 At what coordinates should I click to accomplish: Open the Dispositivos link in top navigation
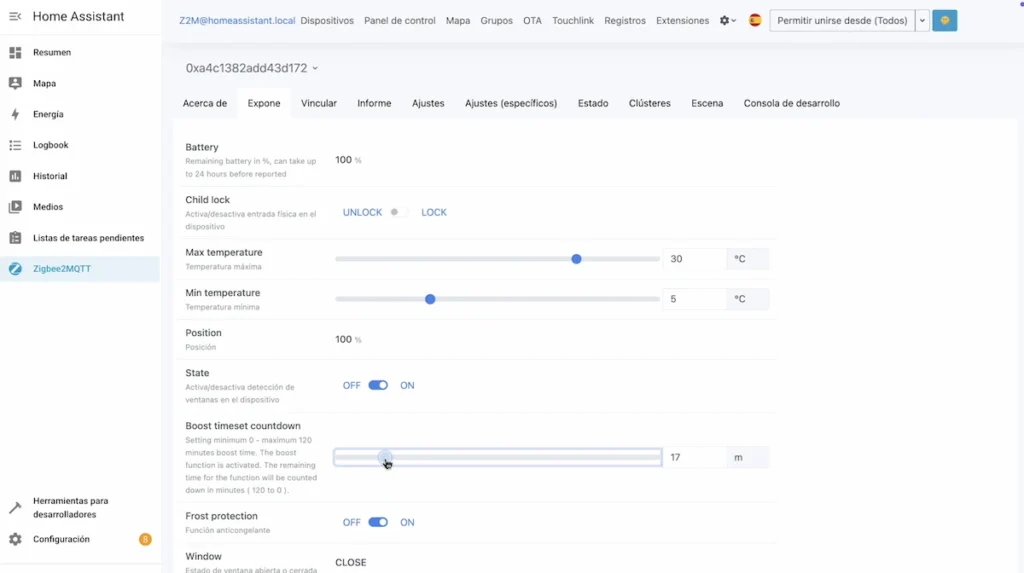327,20
